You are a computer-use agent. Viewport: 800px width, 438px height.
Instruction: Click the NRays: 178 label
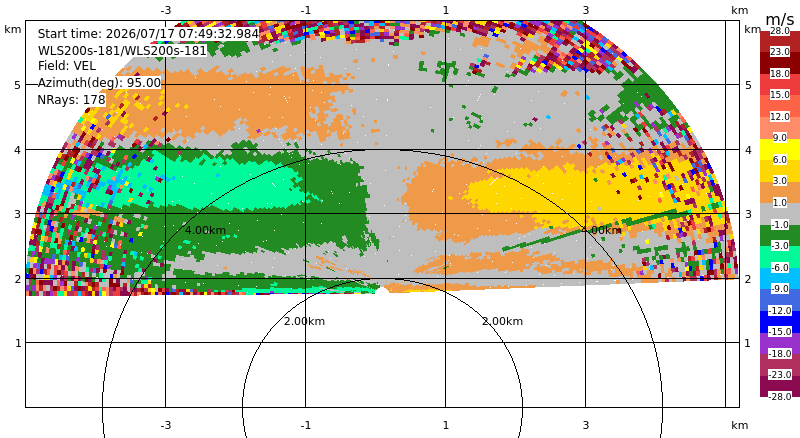(71, 100)
